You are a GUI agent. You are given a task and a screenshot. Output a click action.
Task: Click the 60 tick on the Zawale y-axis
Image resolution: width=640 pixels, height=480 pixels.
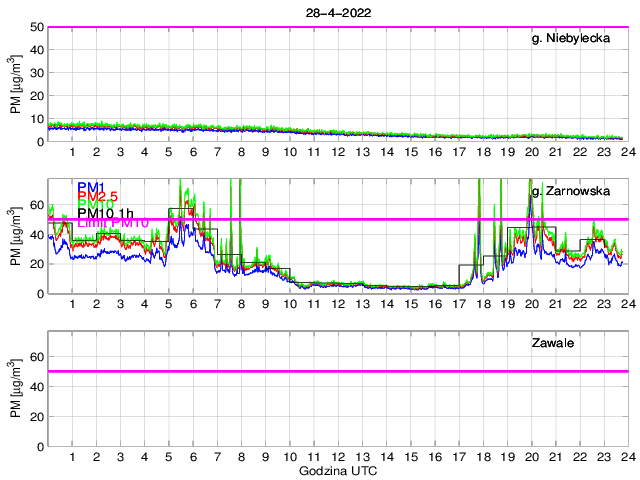click(x=35, y=357)
